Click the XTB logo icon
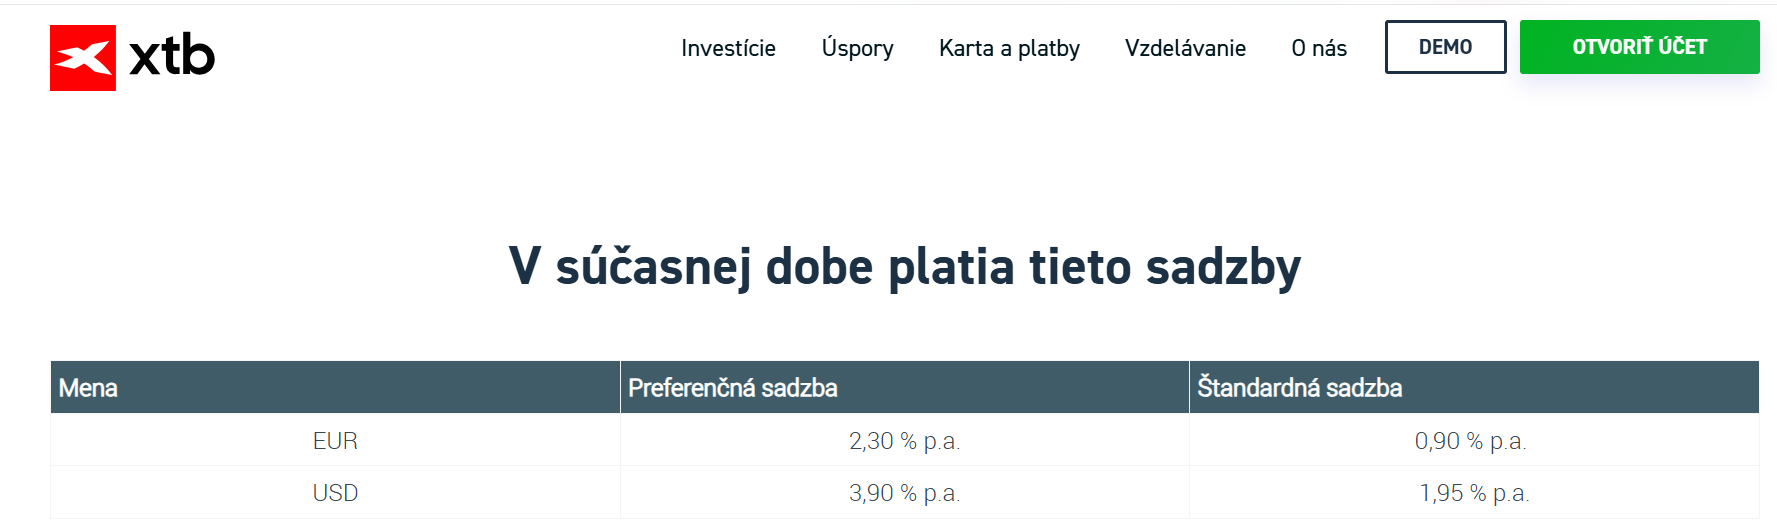 coord(83,58)
